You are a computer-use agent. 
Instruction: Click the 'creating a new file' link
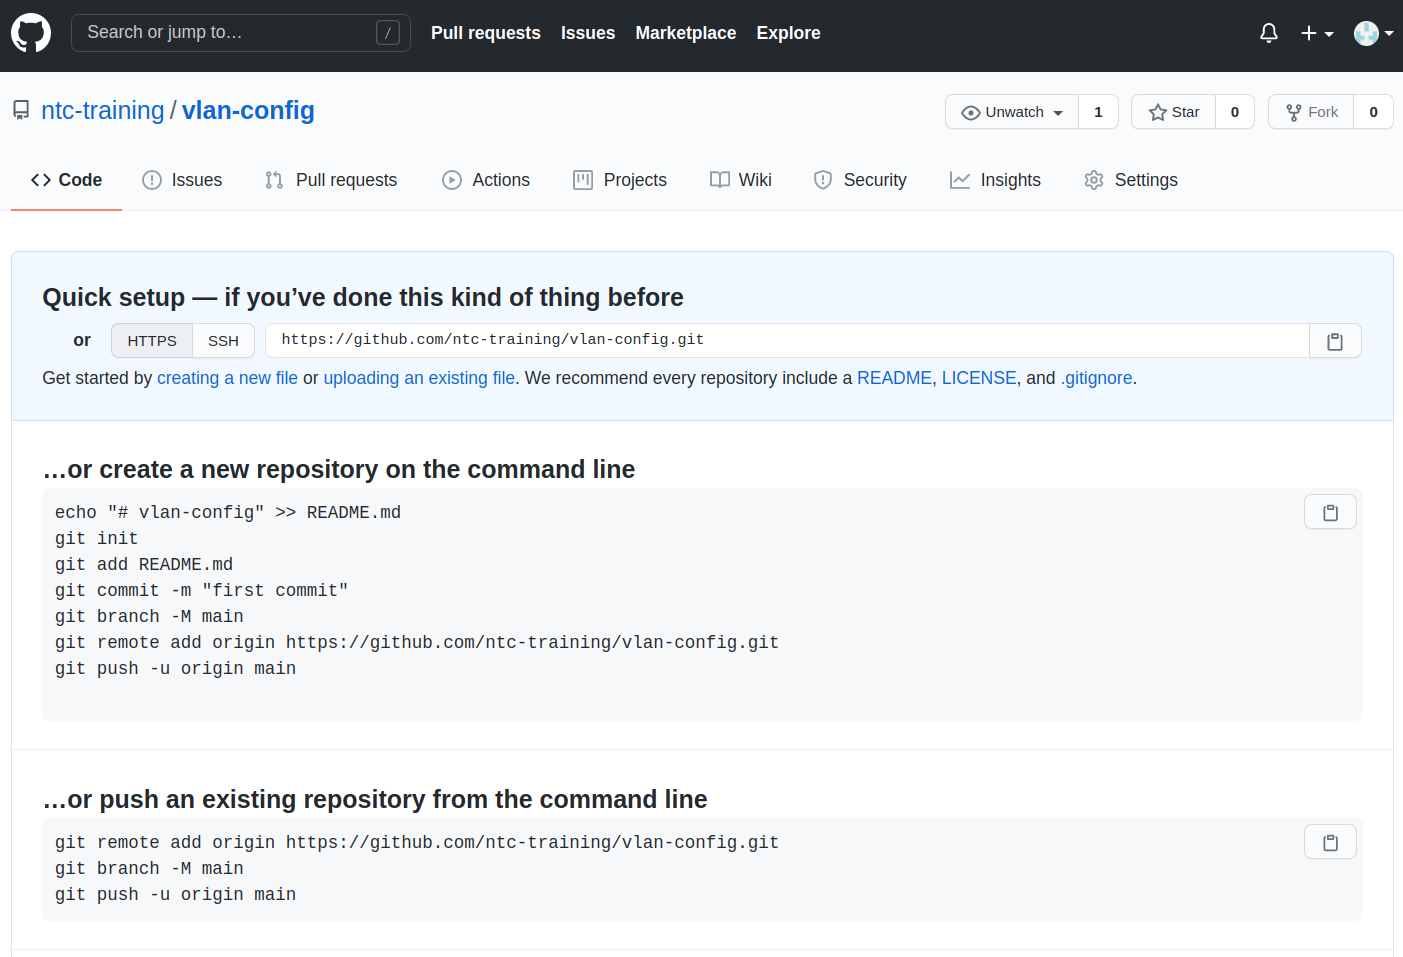pos(227,378)
